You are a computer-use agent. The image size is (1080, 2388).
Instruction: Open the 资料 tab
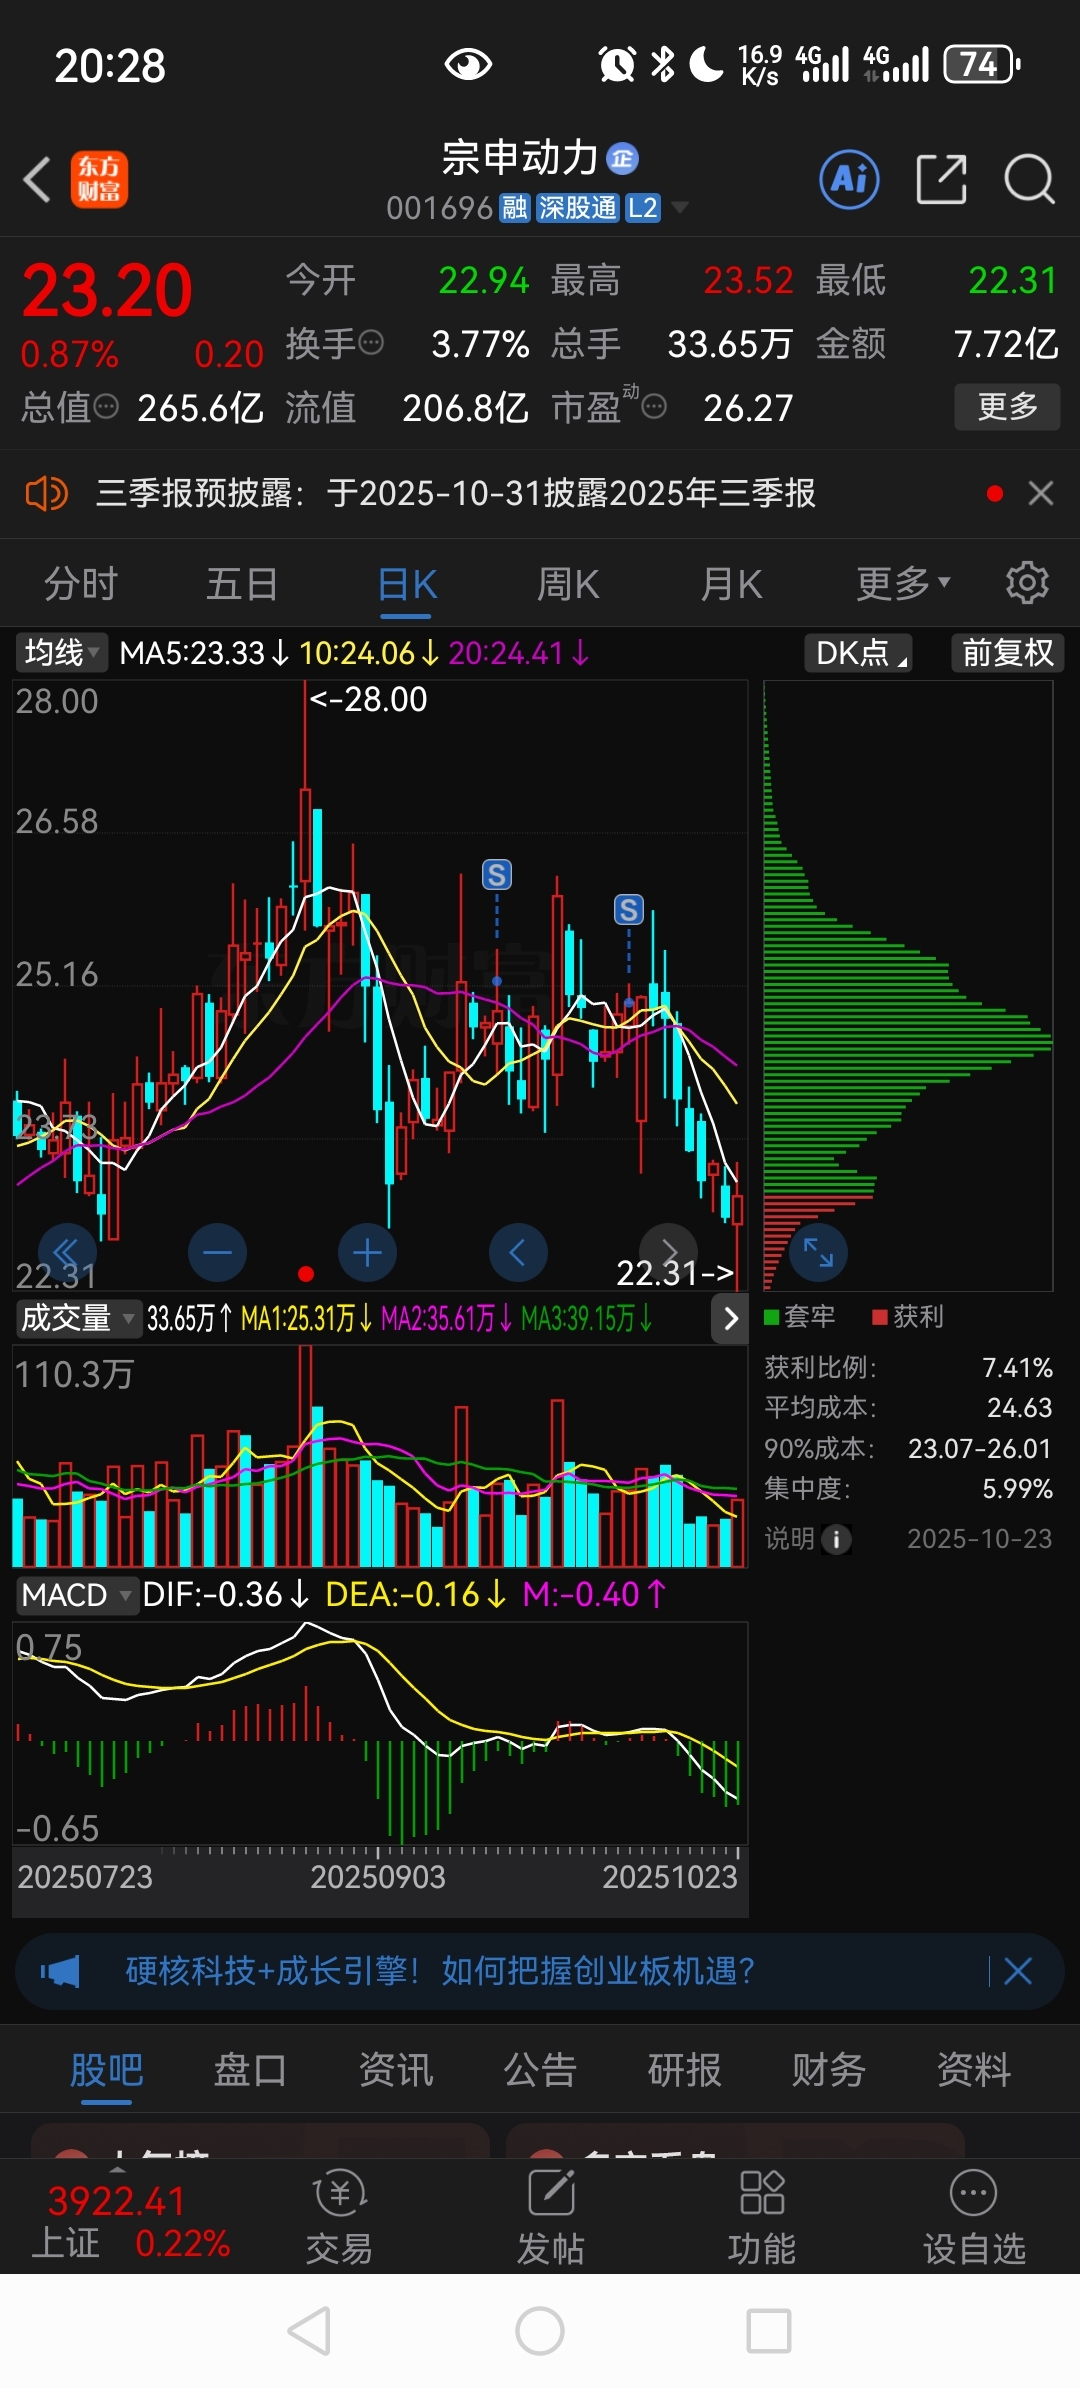pyautogui.click(x=974, y=2069)
